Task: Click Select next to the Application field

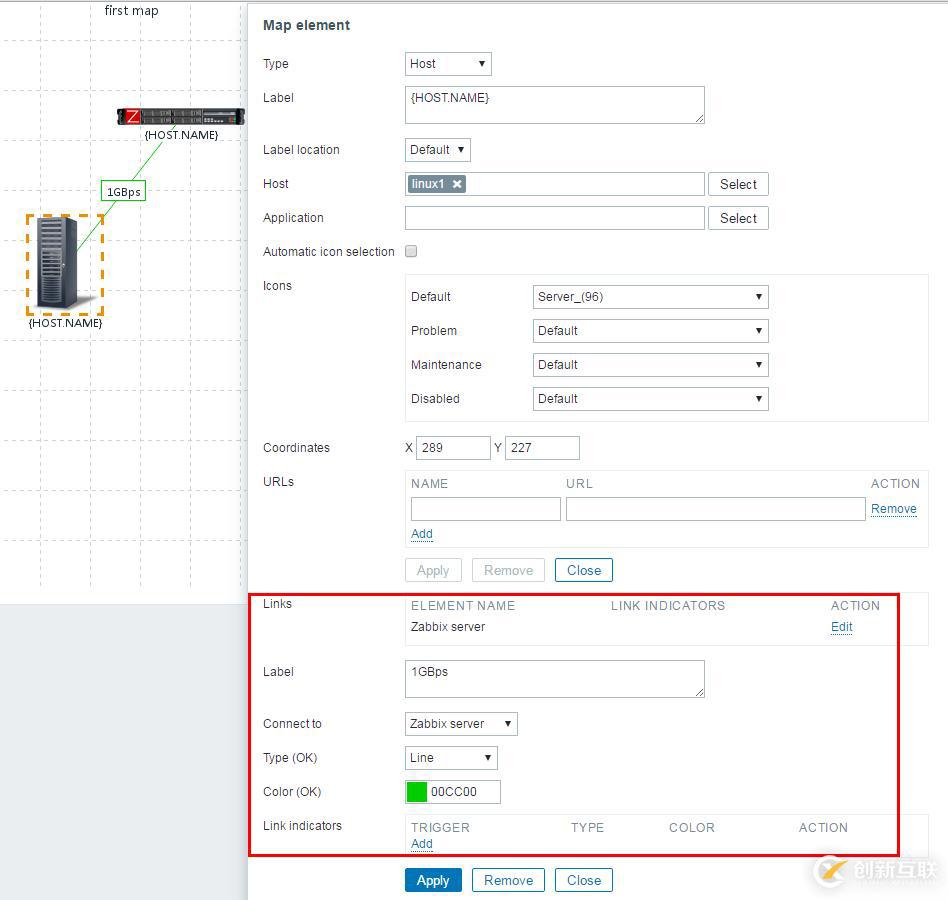Action: 738,217
